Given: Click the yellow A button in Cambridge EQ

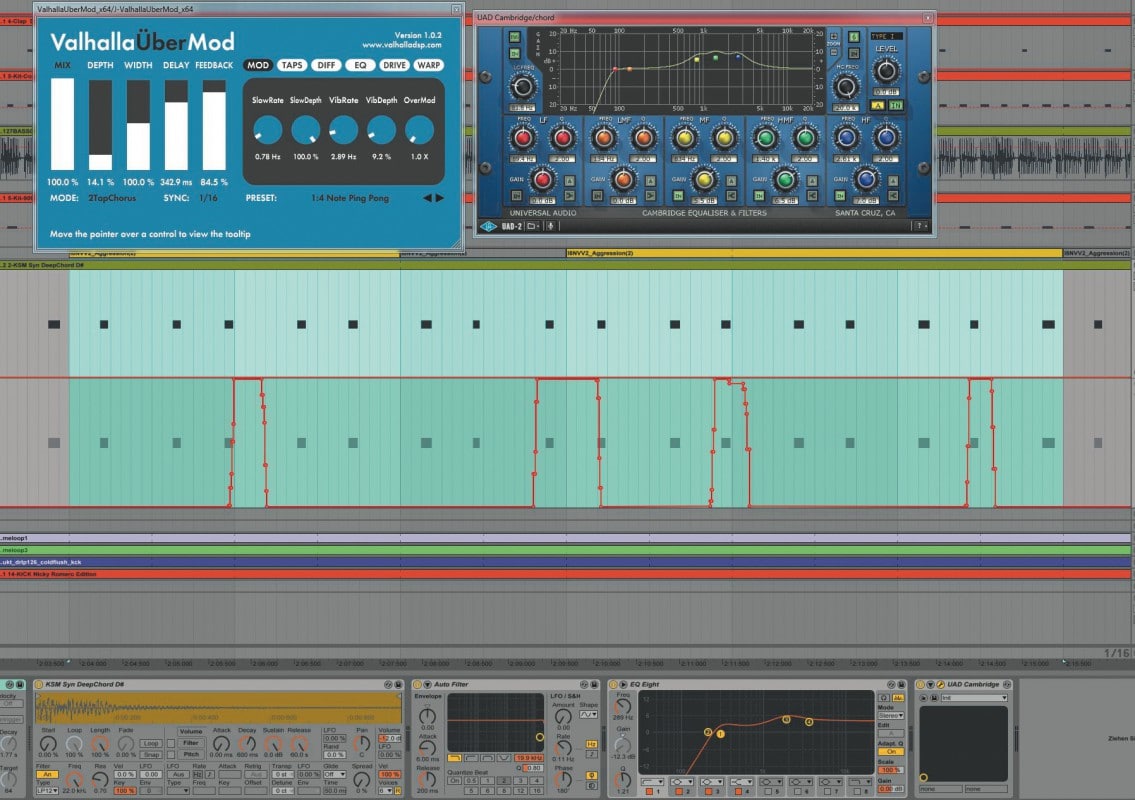Looking at the screenshot, I should pos(878,106).
